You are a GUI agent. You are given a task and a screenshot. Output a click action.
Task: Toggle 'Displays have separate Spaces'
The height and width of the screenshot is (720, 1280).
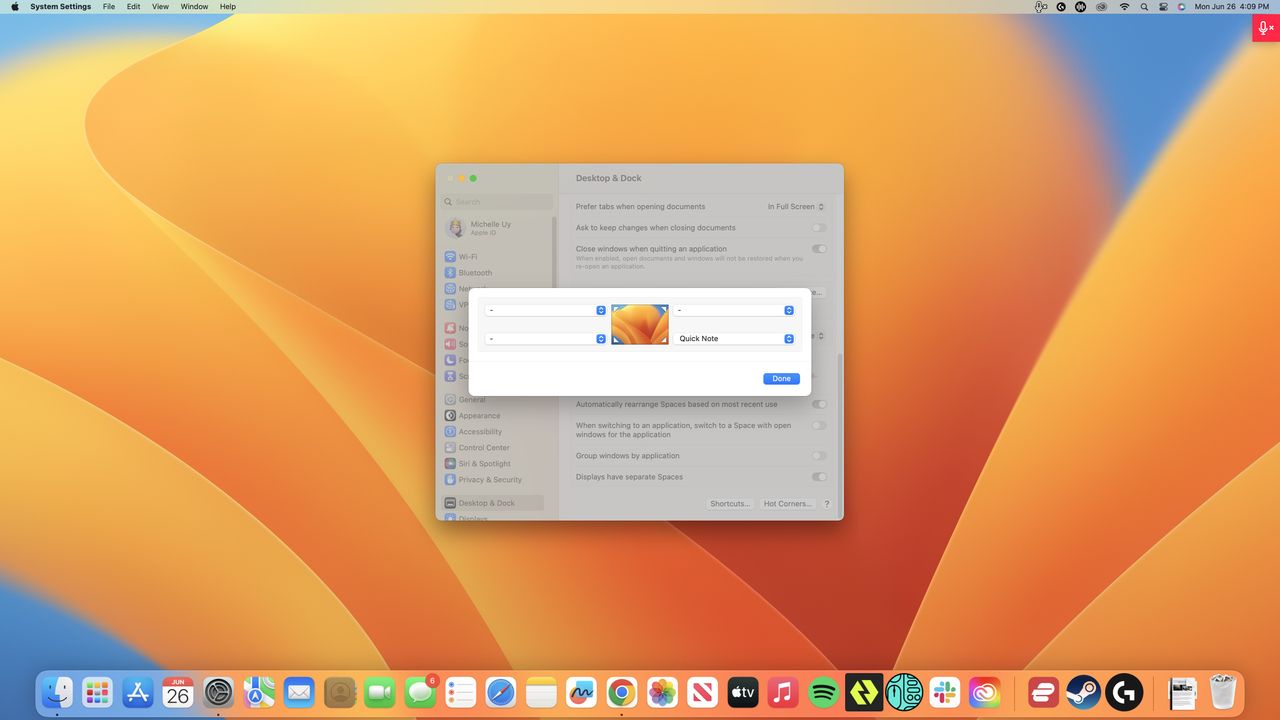(x=819, y=477)
